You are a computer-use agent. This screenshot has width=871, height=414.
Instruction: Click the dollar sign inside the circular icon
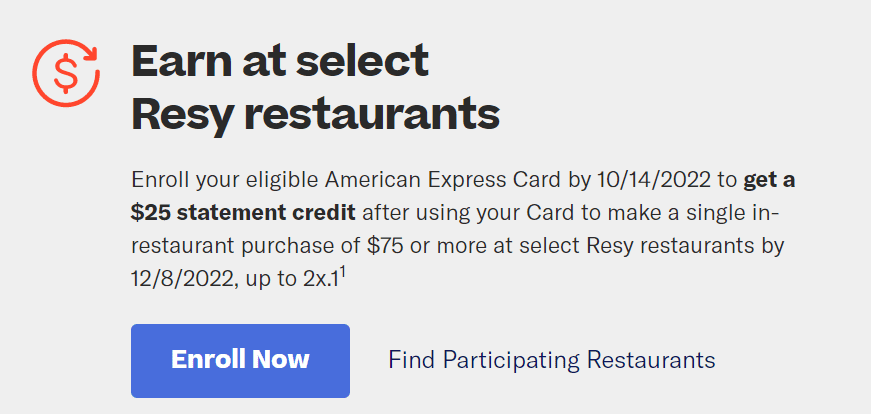[66, 74]
